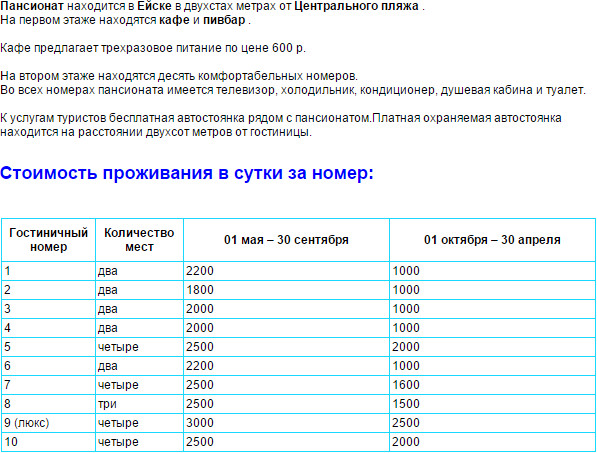Click the Гостиничный номер column header
Image resolution: width=597 pixels, height=453 pixels.
48,240
